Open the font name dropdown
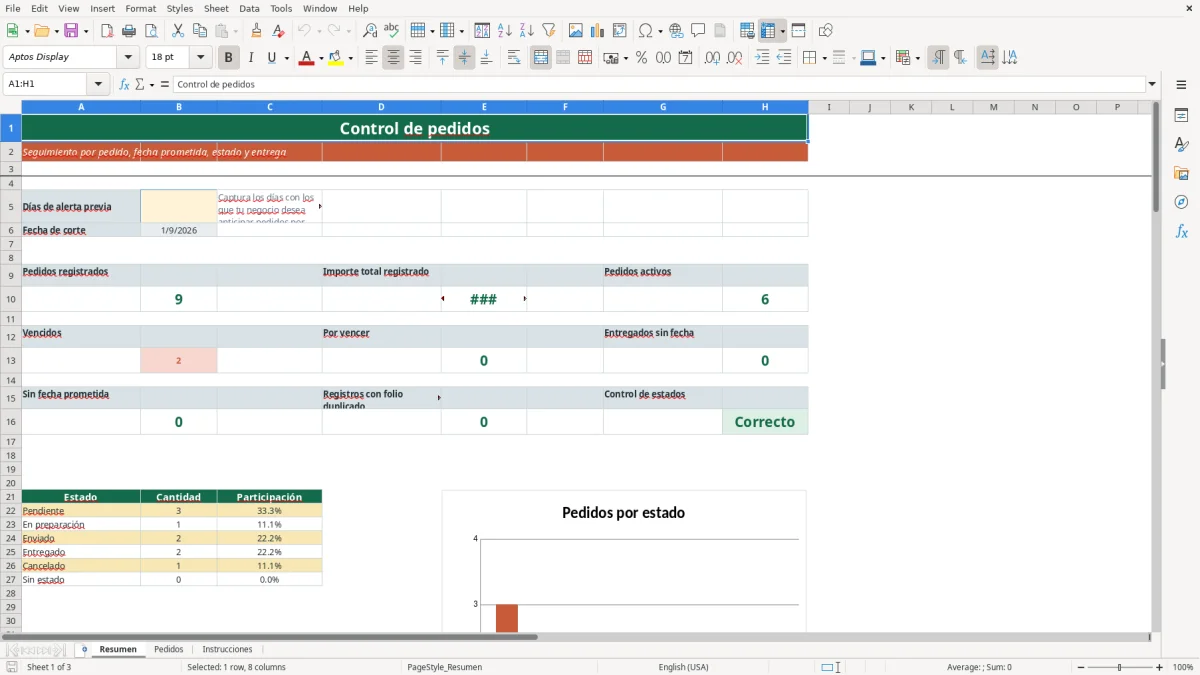Image resolution: width=1200 pixels, height=675 pixels. 128,58
